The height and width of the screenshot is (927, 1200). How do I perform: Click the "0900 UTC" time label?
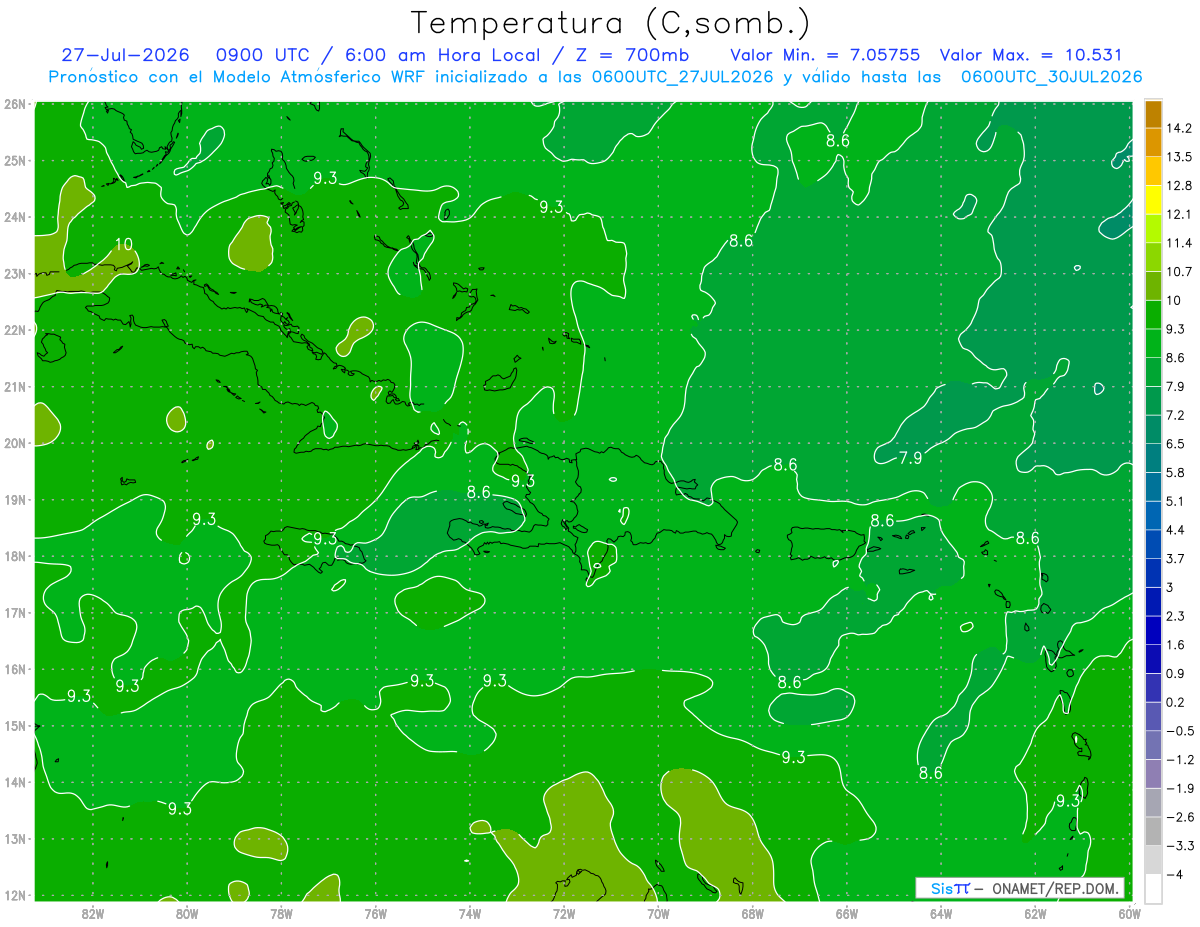(x=262, y=55)
